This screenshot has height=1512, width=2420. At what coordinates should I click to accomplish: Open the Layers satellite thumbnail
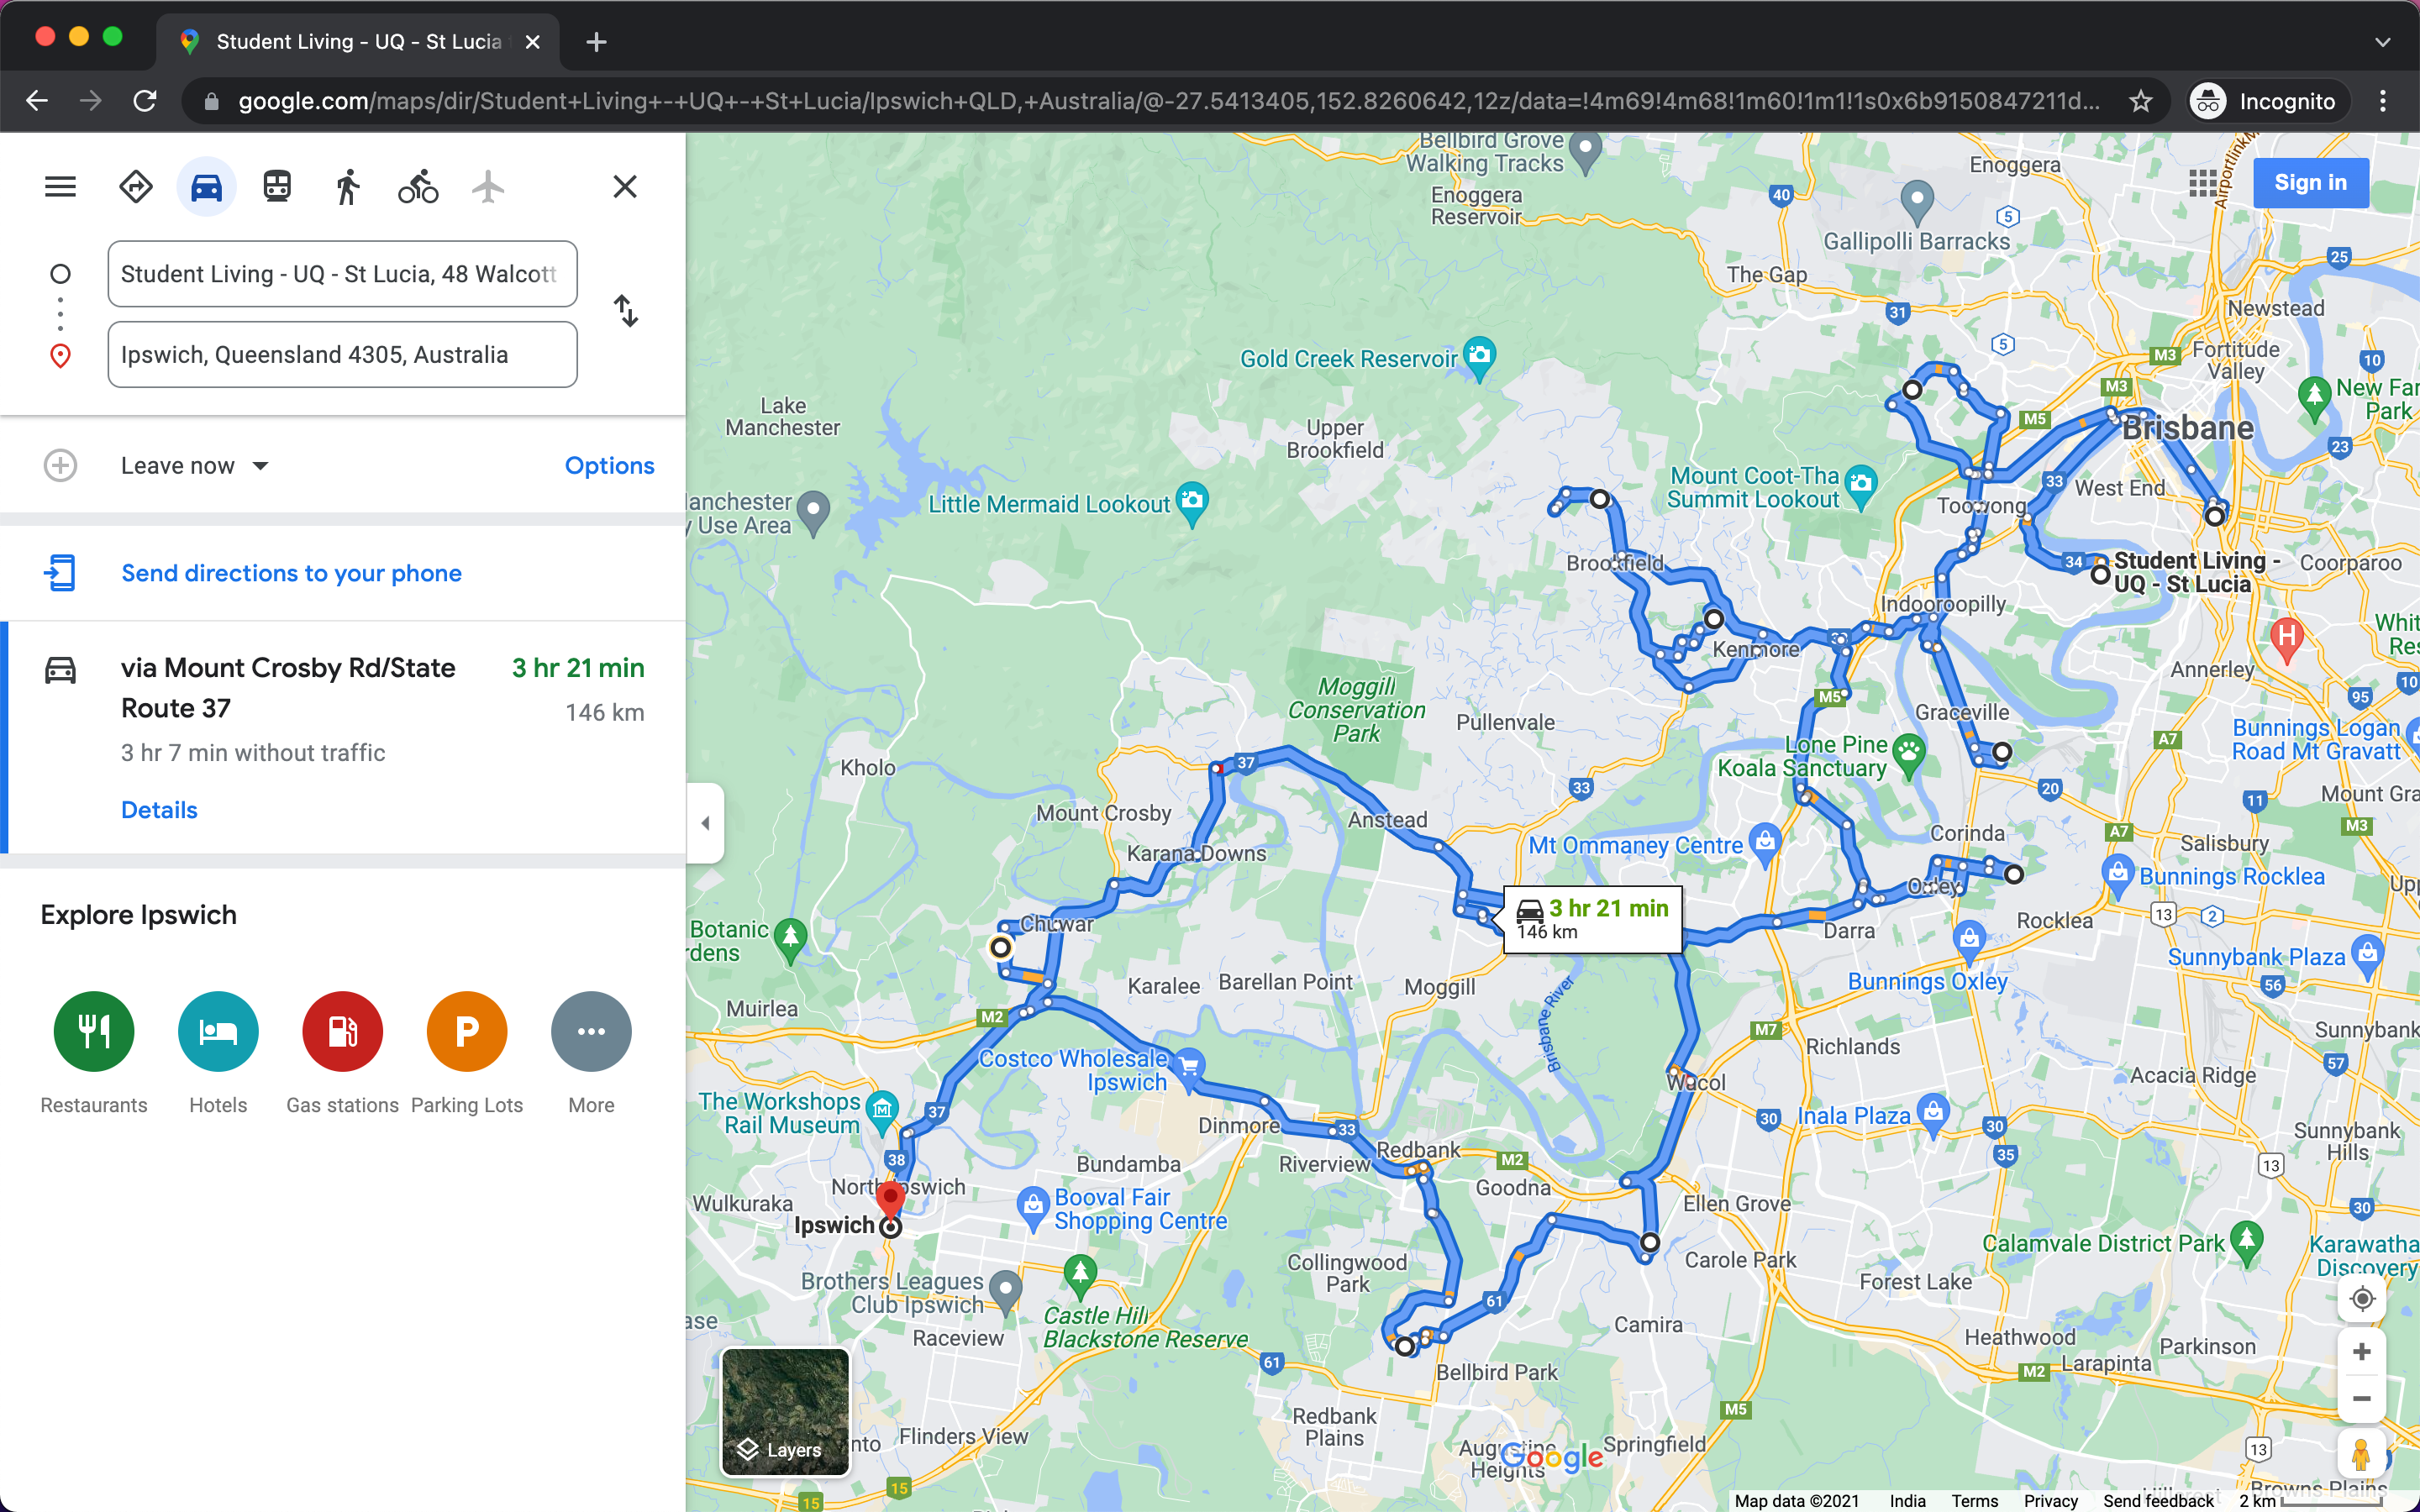(x=785, y=1412)
